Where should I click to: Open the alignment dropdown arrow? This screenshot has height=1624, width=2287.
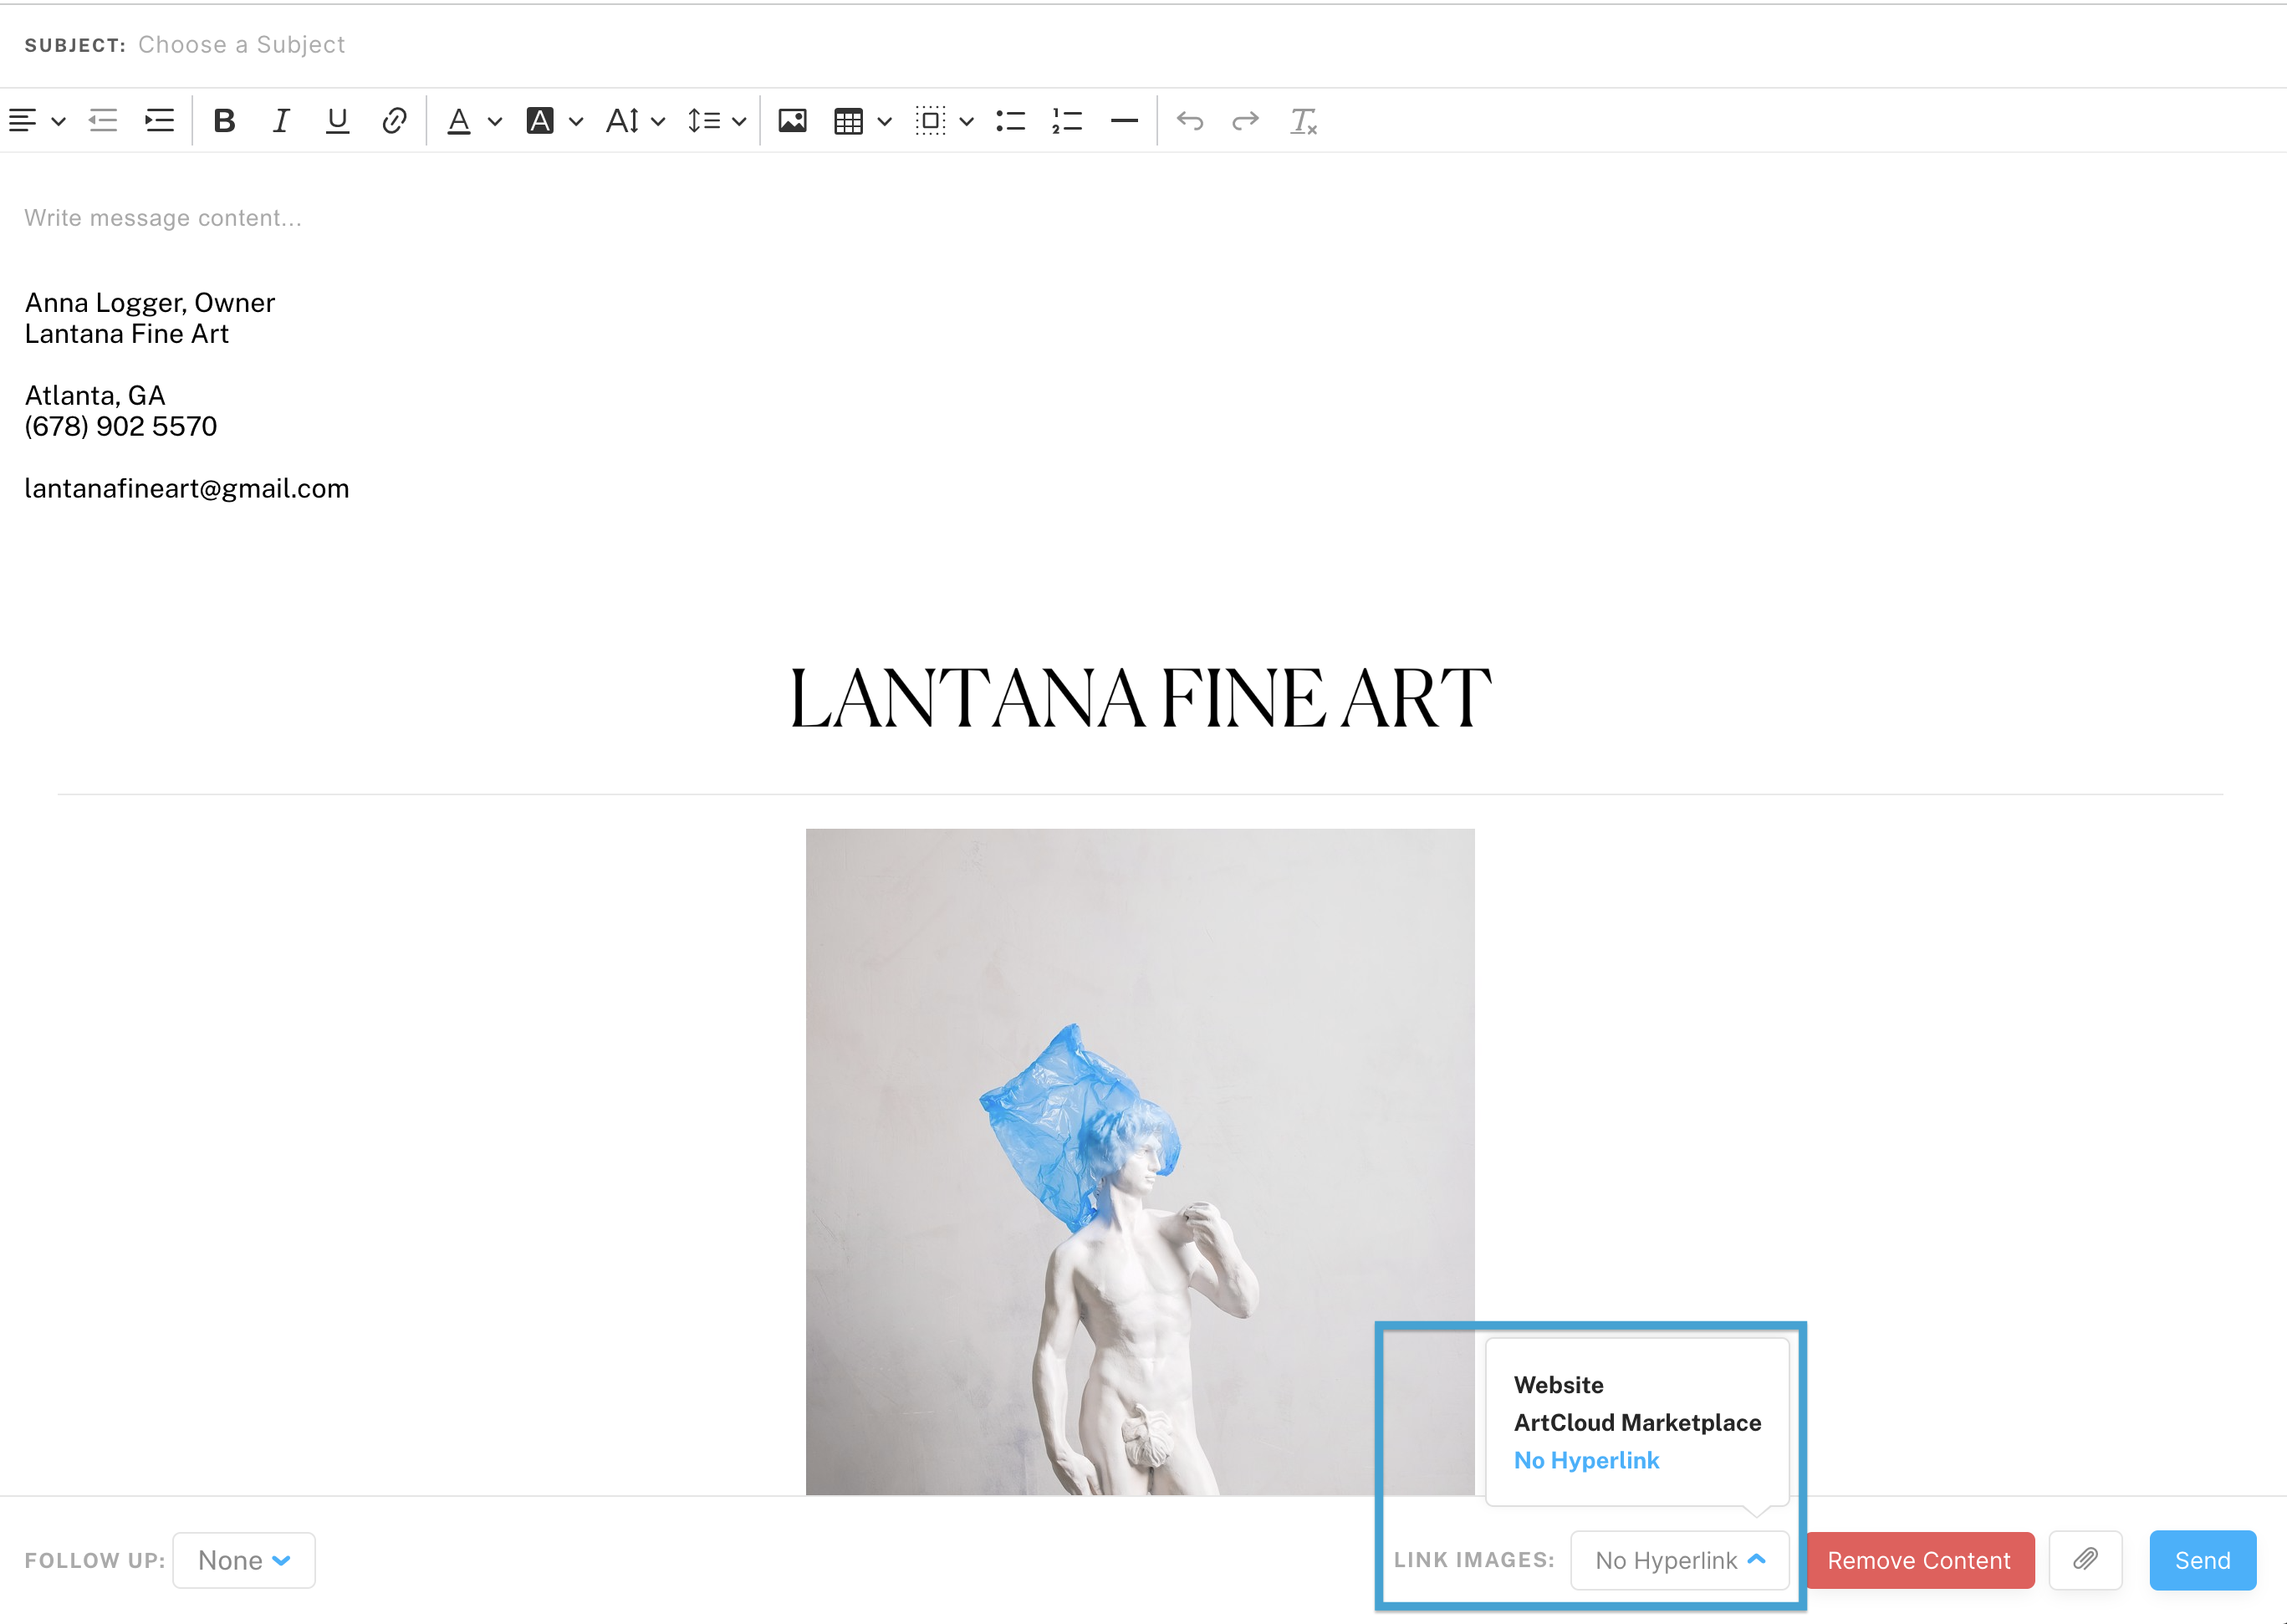pyautogui.click(x=59, y=122)
